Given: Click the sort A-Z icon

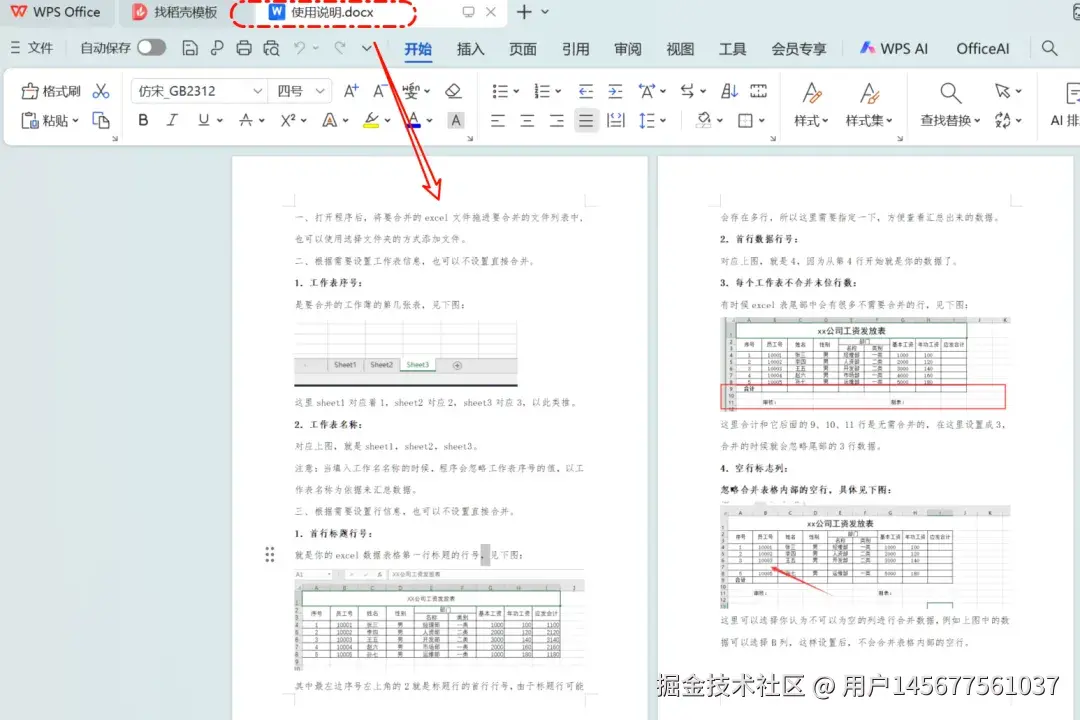Looking at the screenshot, I should (x=729, y=91).
